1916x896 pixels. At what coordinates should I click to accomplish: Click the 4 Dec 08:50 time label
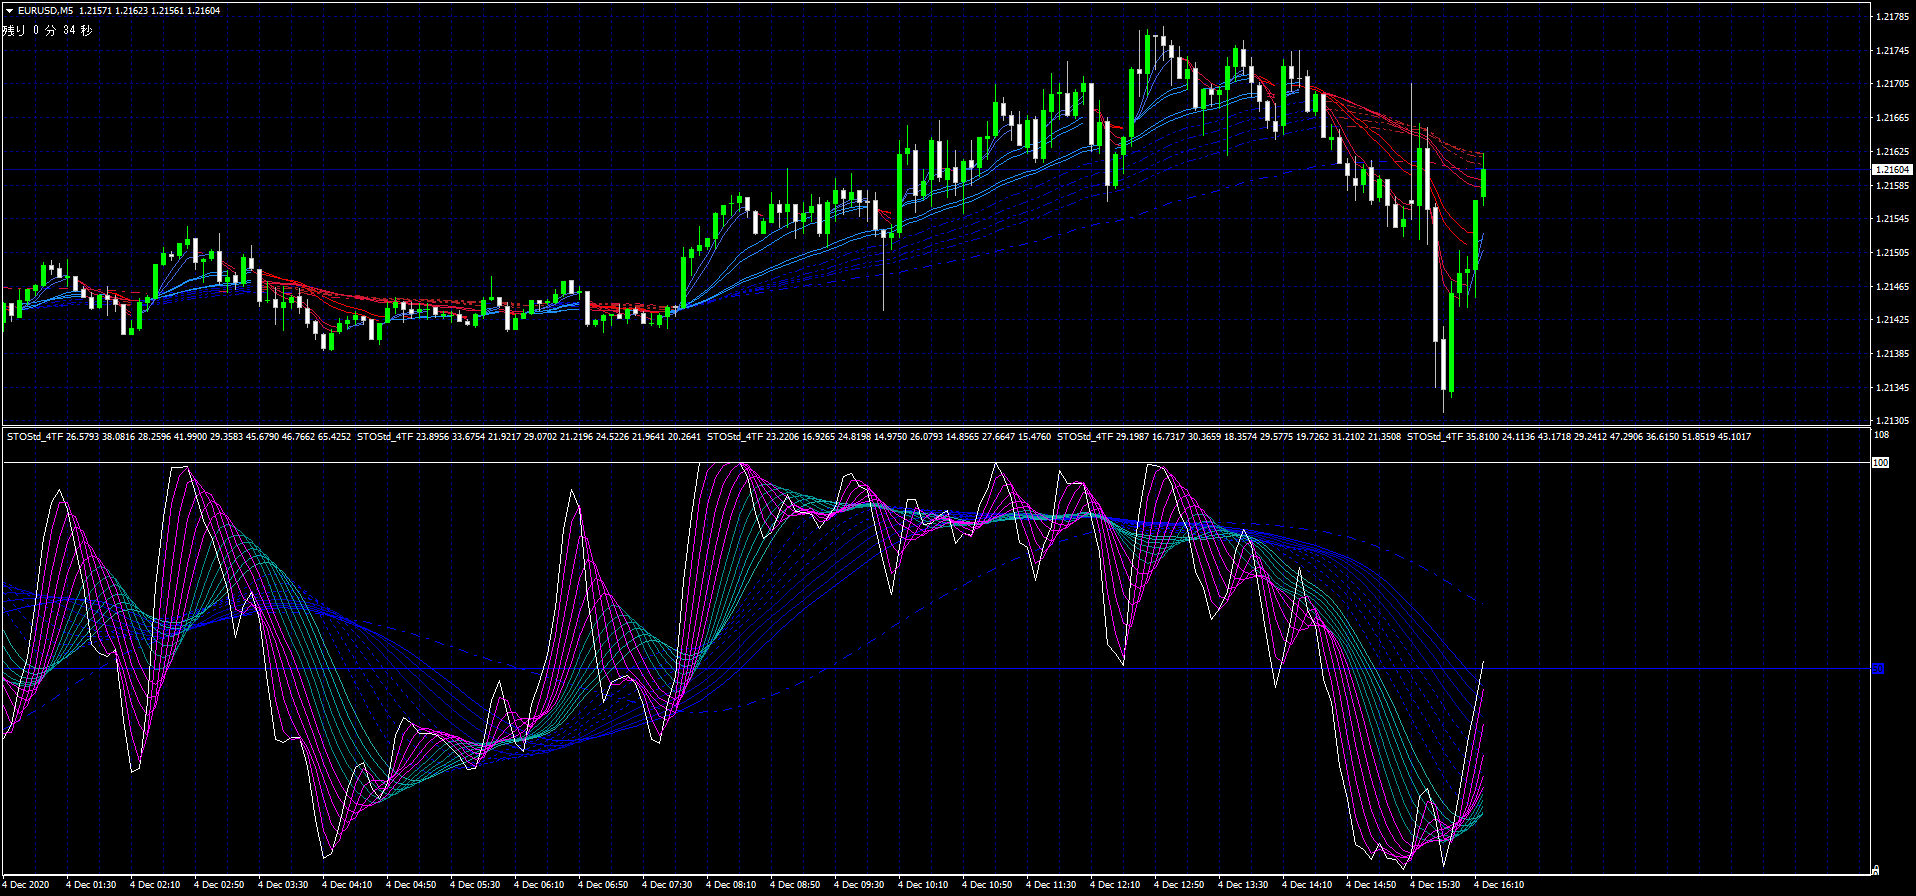795,885
